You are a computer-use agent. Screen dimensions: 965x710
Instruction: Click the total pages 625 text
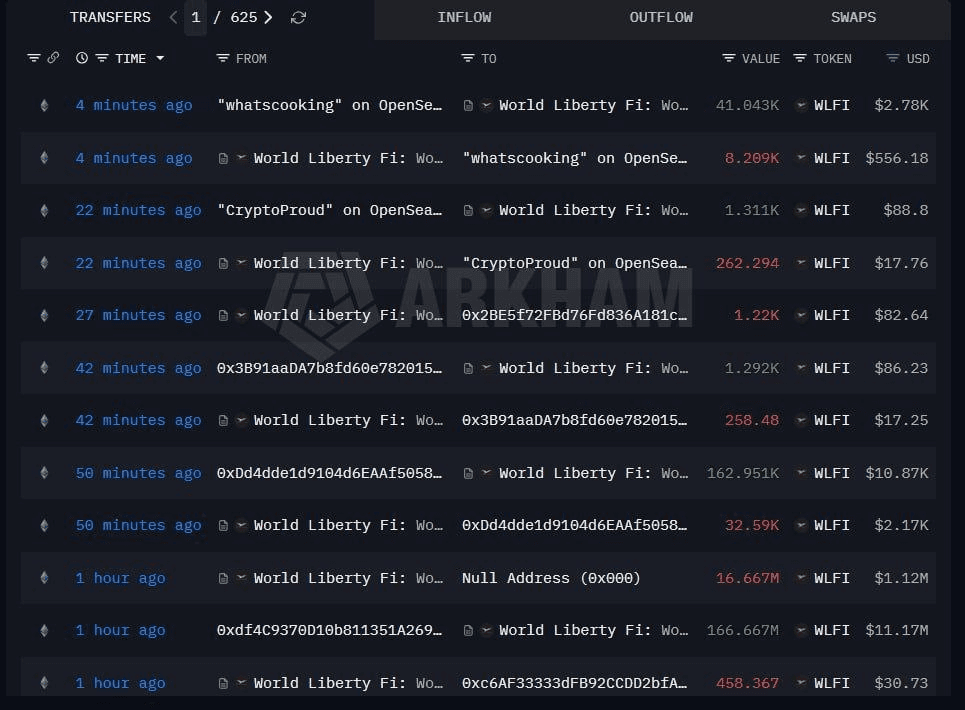244,17
